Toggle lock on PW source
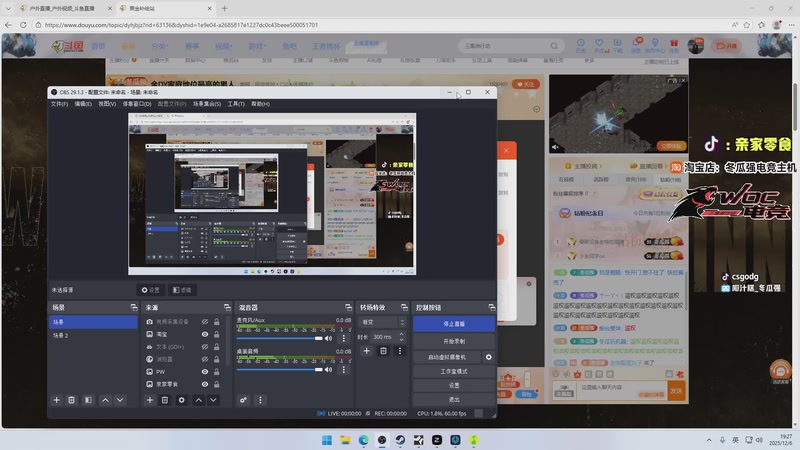The height and width of the screenshot is (450, 800). tap(217, 372)
